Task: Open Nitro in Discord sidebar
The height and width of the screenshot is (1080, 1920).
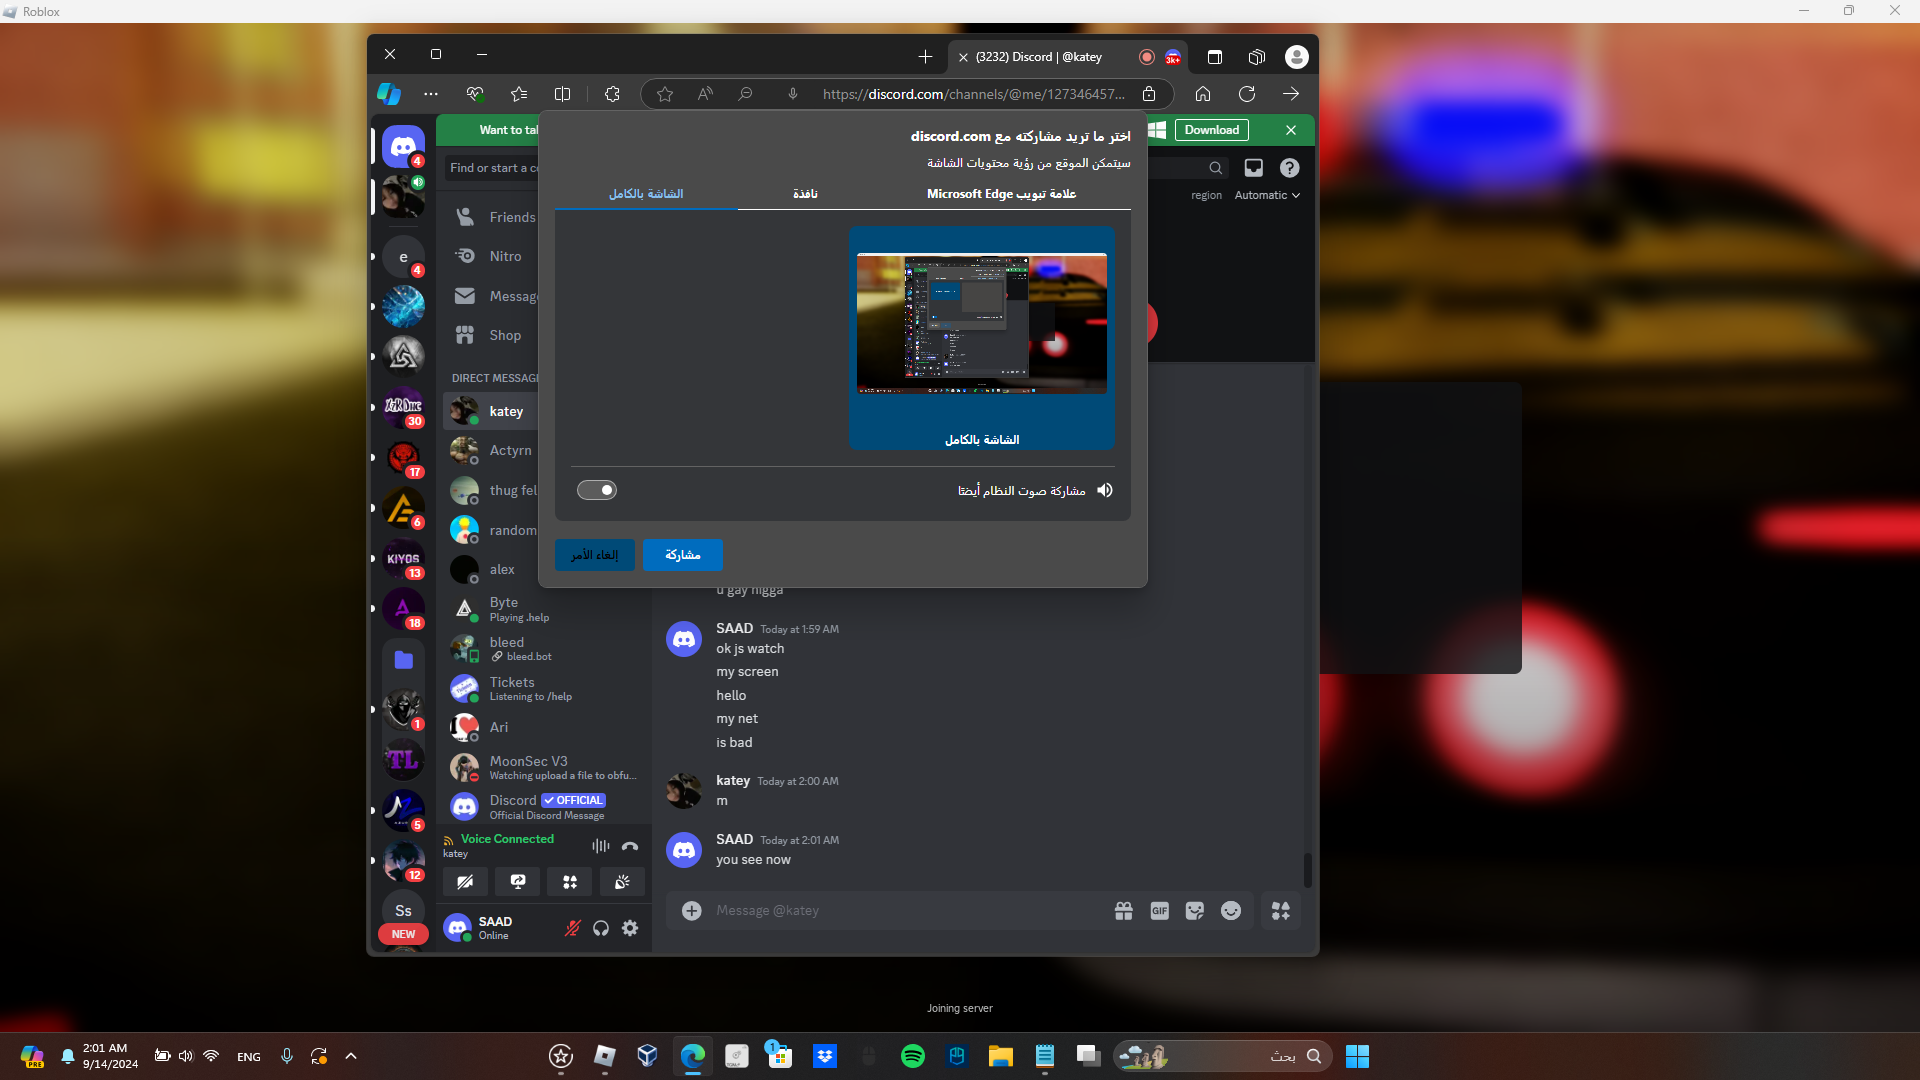Action: coord(495,256)
